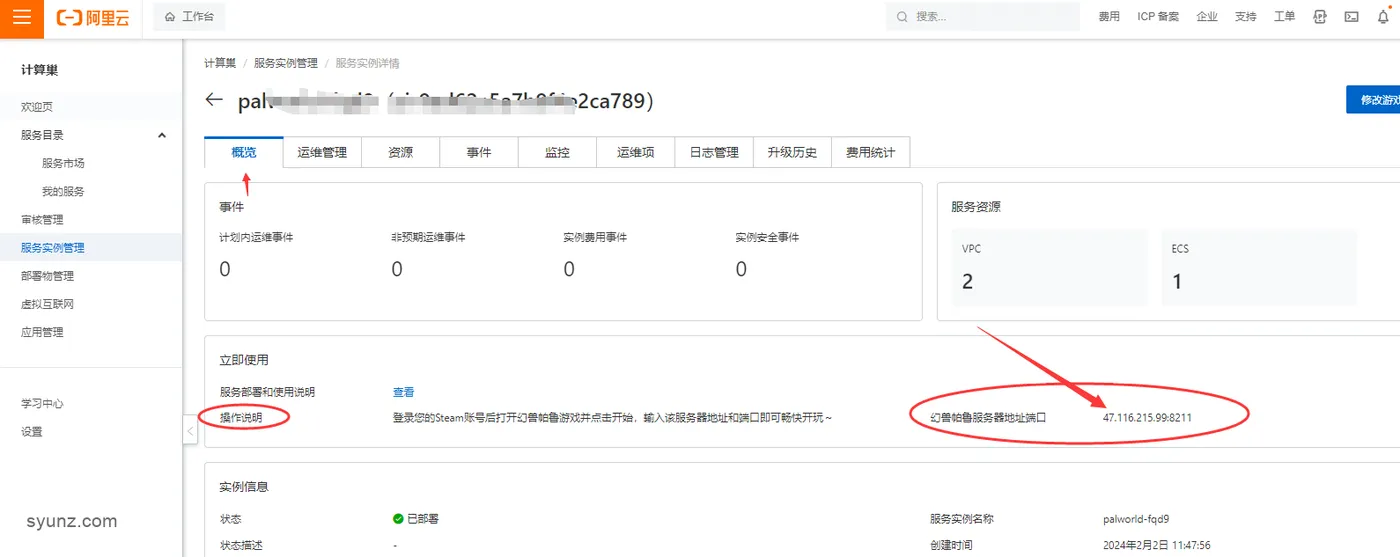Click the Alibaba Cloud logo
This screenshot has height=557, width=1400.
click(92, 17)
